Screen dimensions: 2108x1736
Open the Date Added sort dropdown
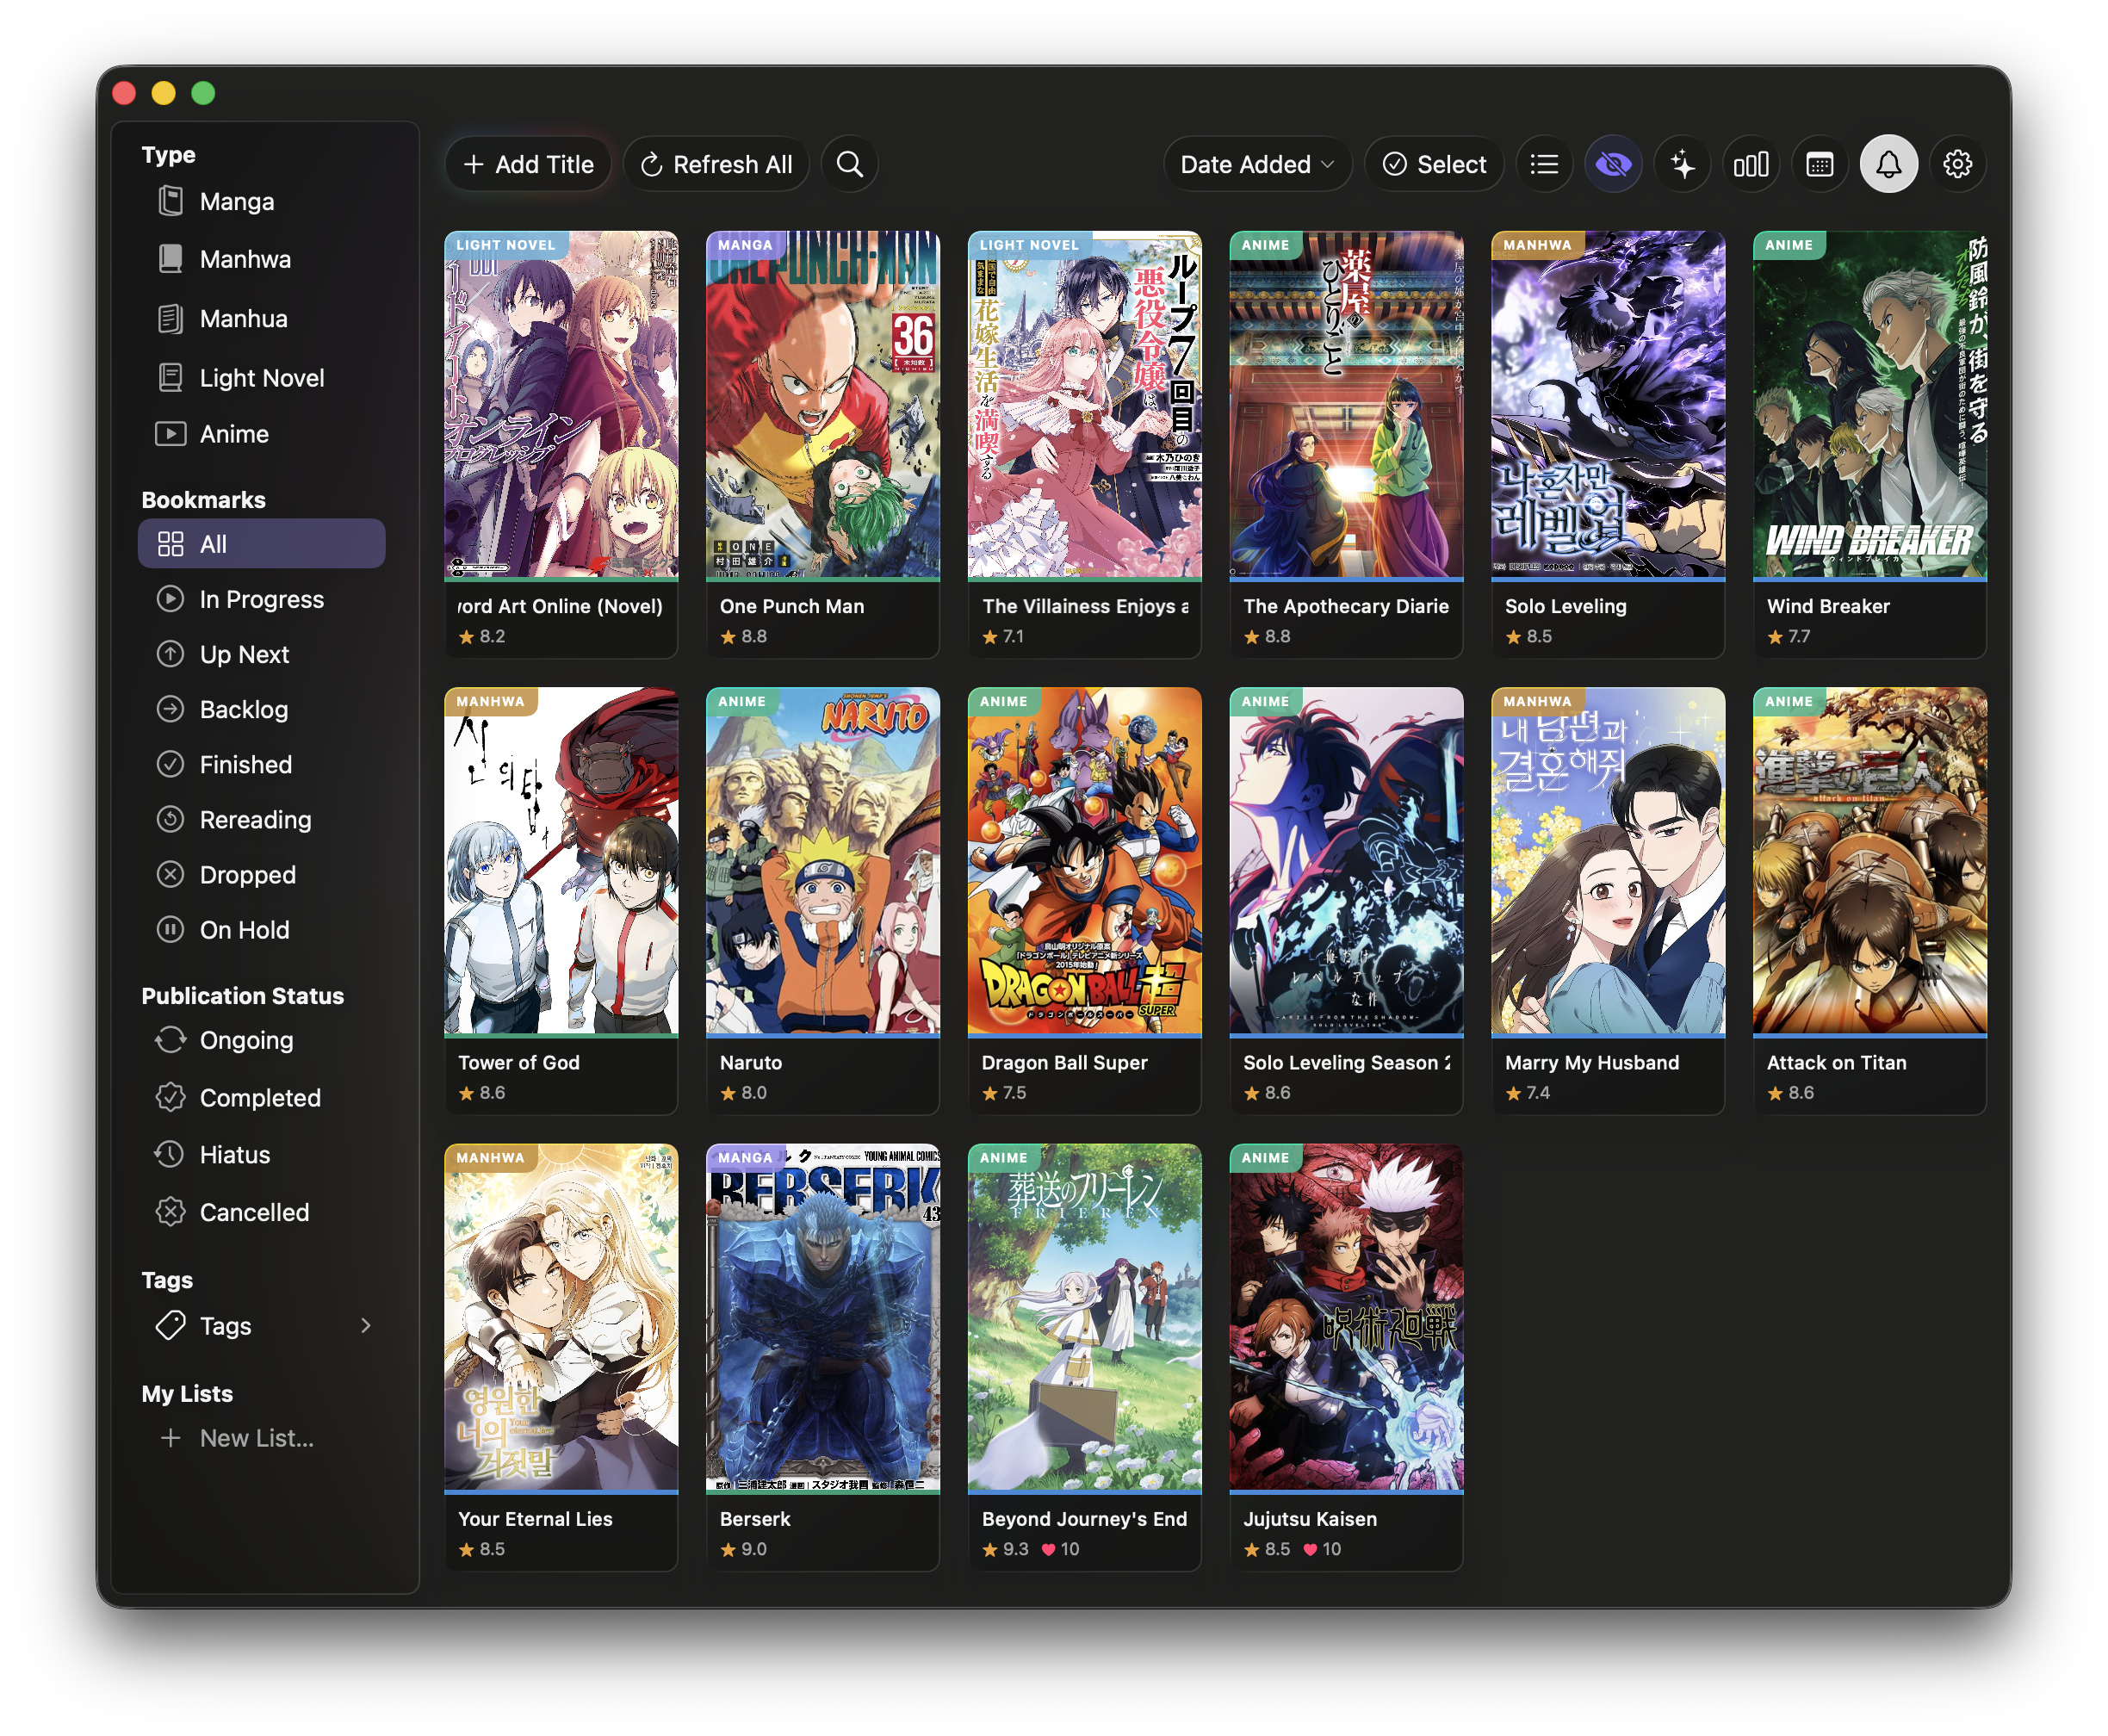[1256, 164]
